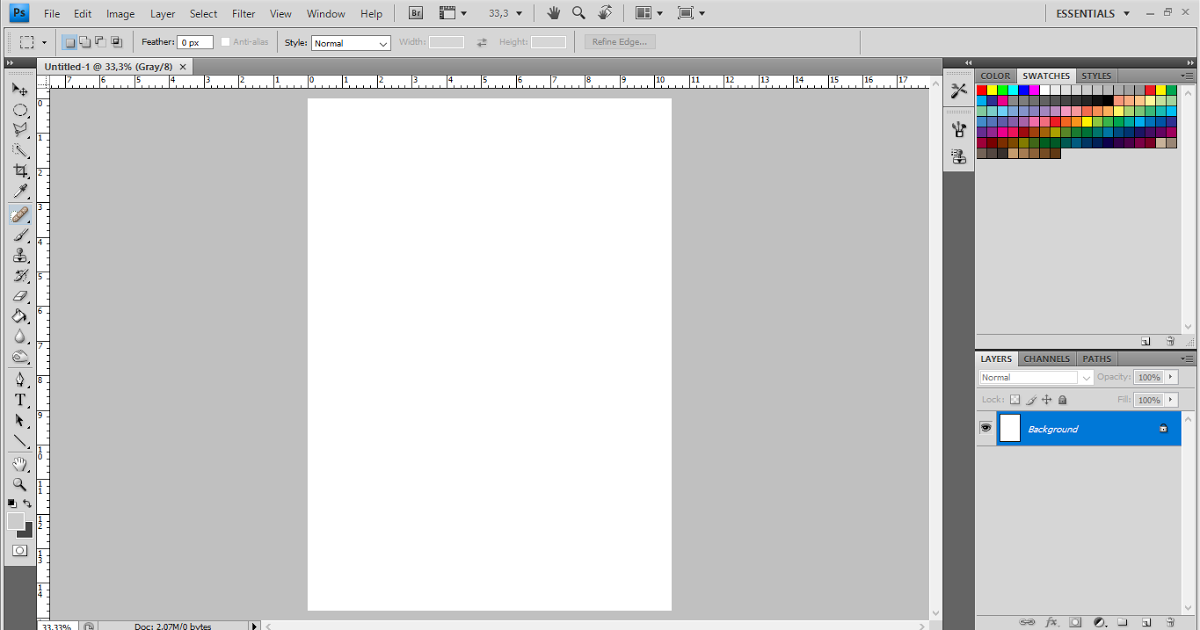Toggle Lock image pixels
Image resolution: width=1200 pixels, height=630 pixels.
coord(1031,399)
